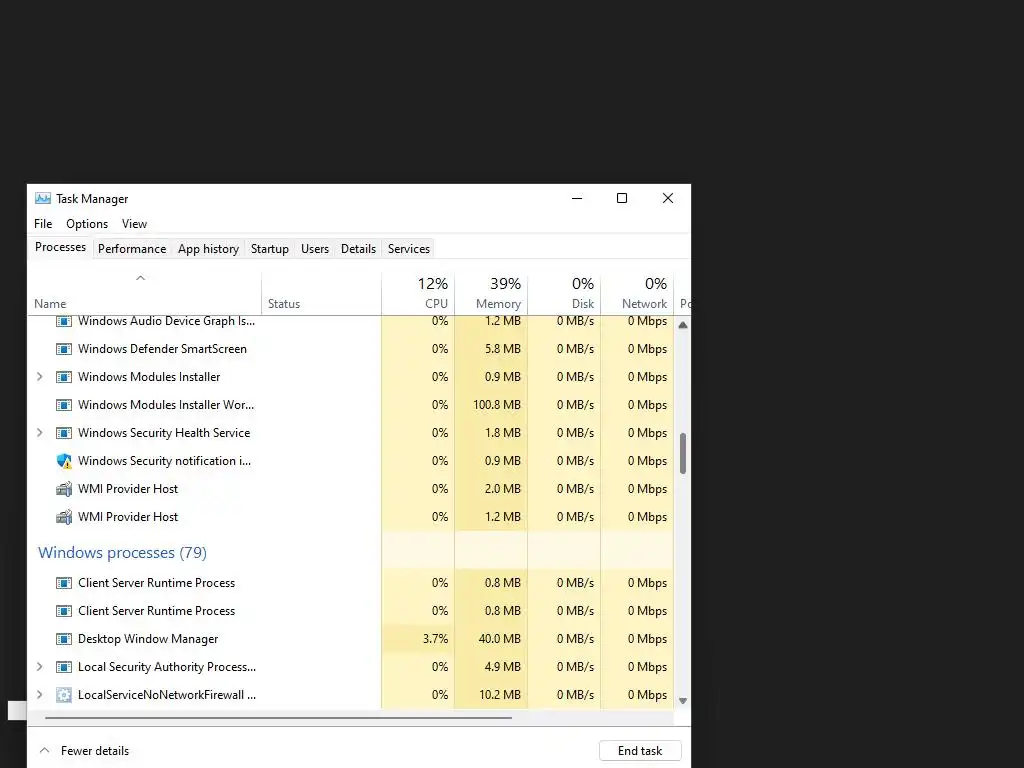
Task: Expand the LocalServiceNoNetworkFirewall group
Action: point(39,695)
